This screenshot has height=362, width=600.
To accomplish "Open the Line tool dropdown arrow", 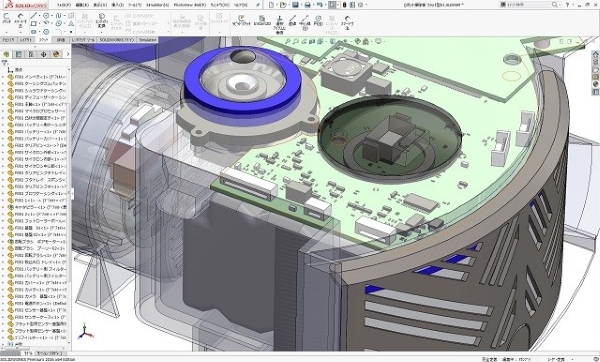I will [39, 16].
